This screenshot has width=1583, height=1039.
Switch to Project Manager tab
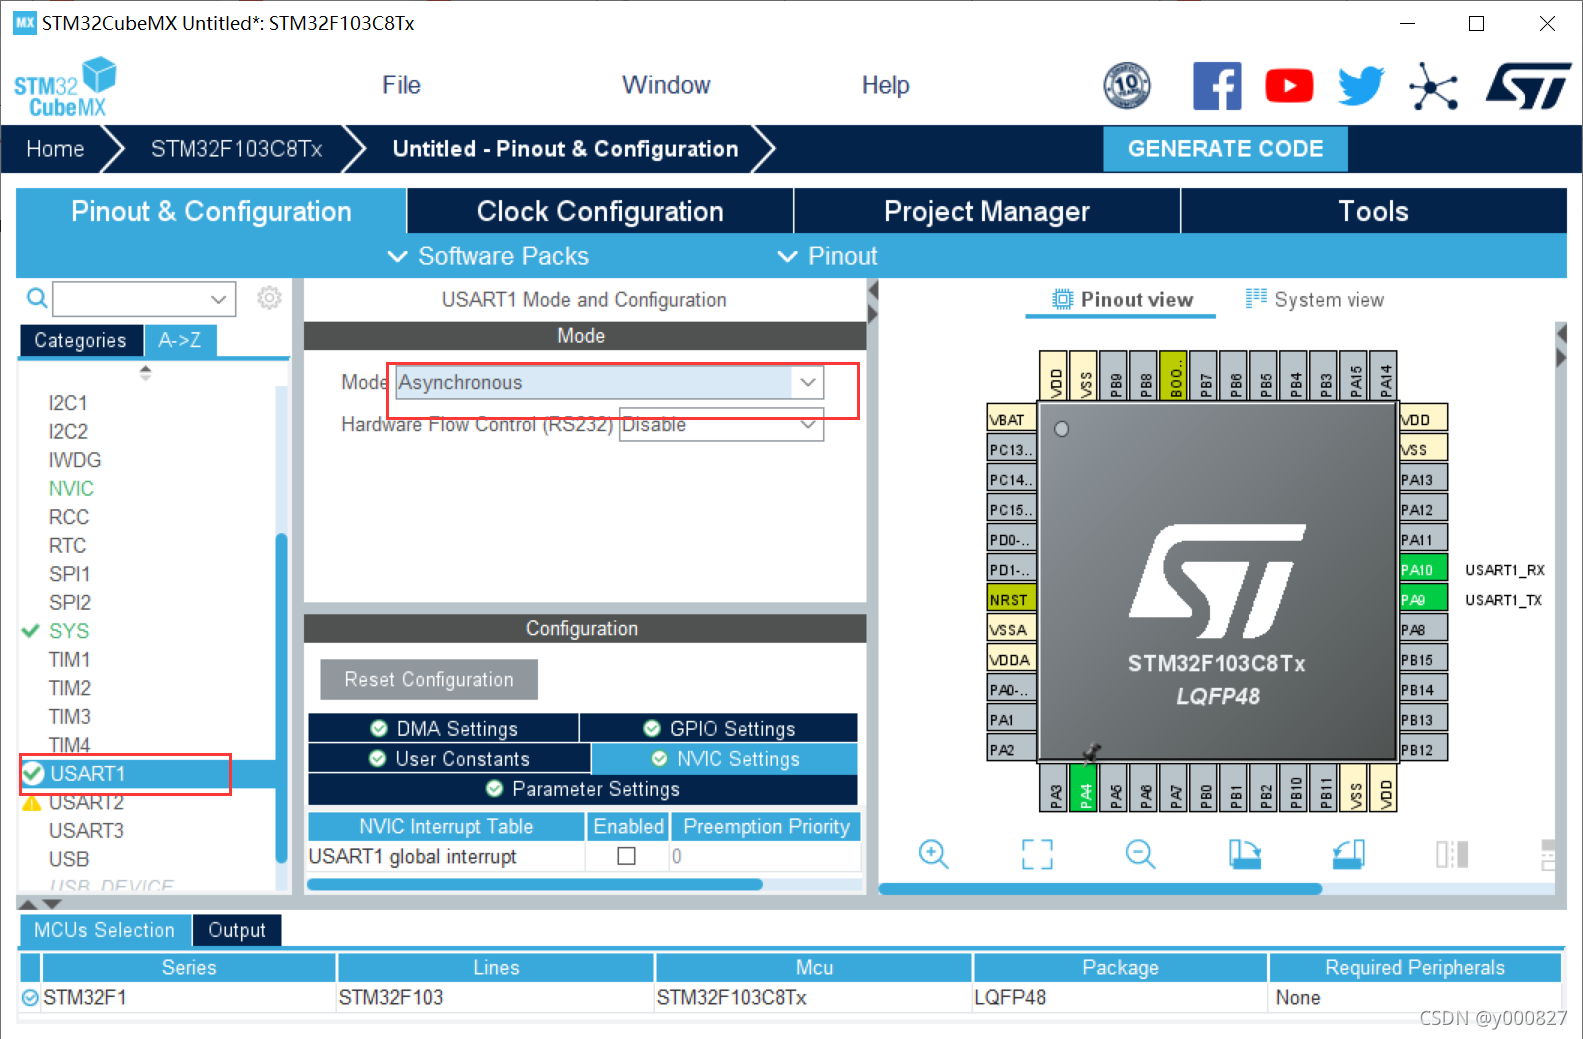click(x=987, y=211)
